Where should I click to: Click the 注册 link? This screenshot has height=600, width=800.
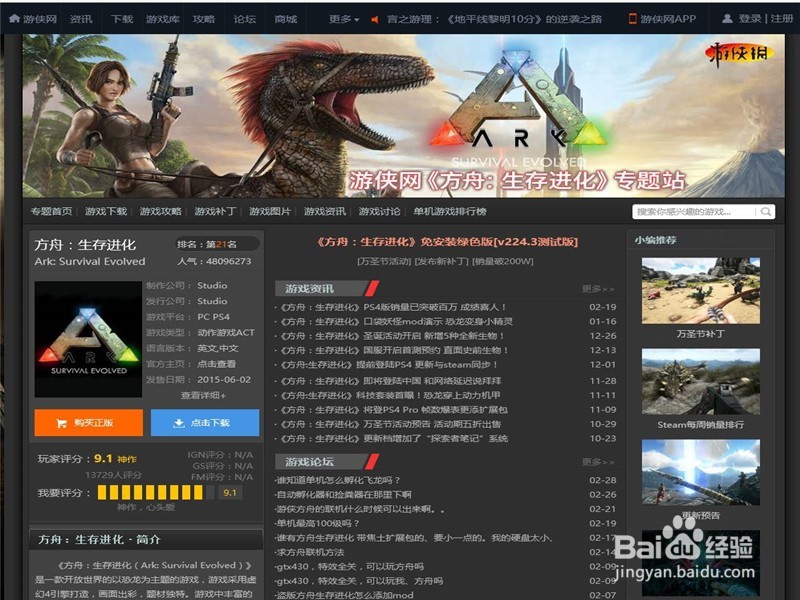(x=782, y=19)
